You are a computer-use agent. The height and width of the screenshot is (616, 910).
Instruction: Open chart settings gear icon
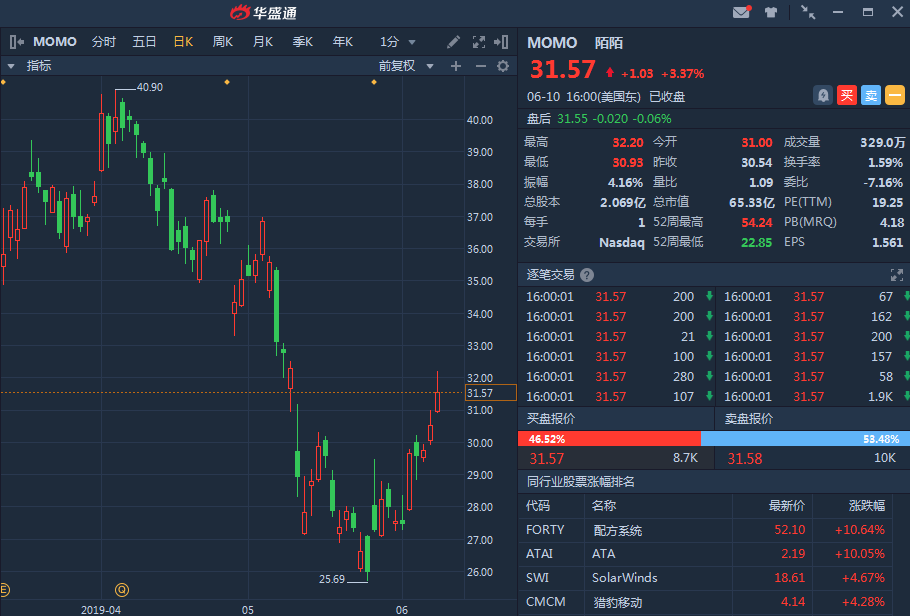click(503, 66)
